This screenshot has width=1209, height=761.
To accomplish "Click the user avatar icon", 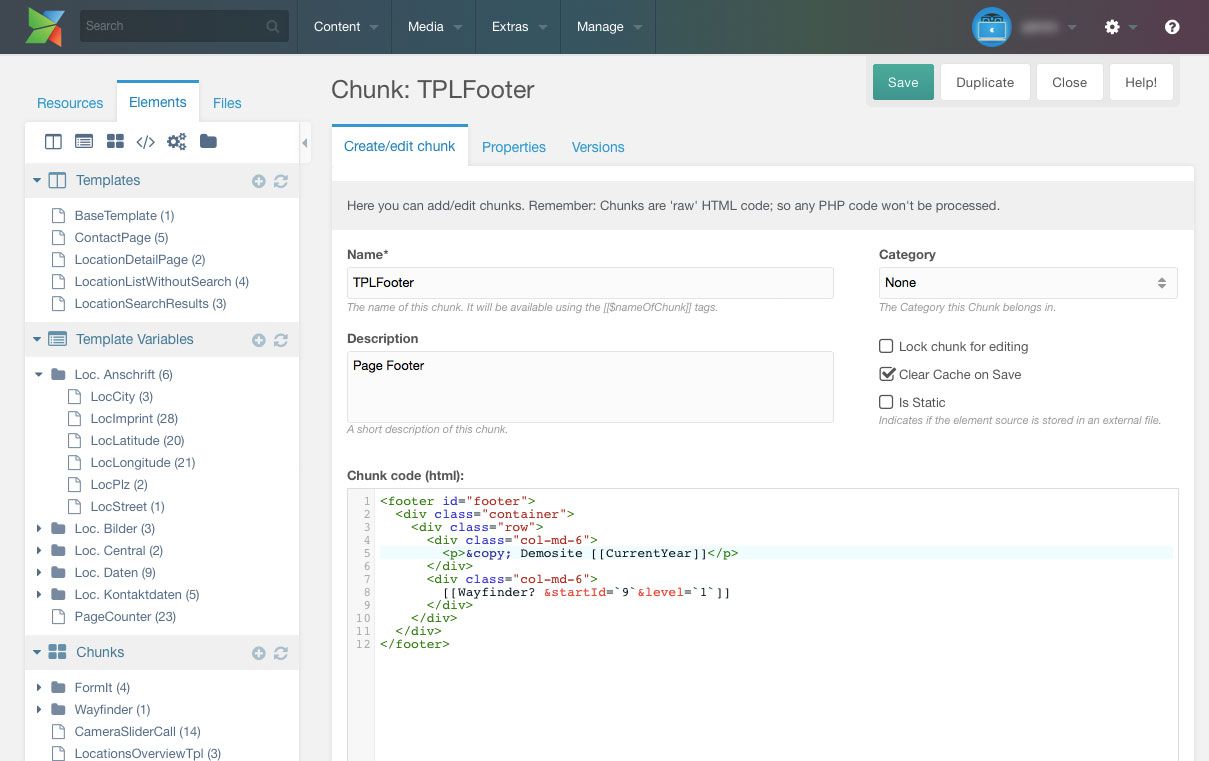I will pos(991,27).
